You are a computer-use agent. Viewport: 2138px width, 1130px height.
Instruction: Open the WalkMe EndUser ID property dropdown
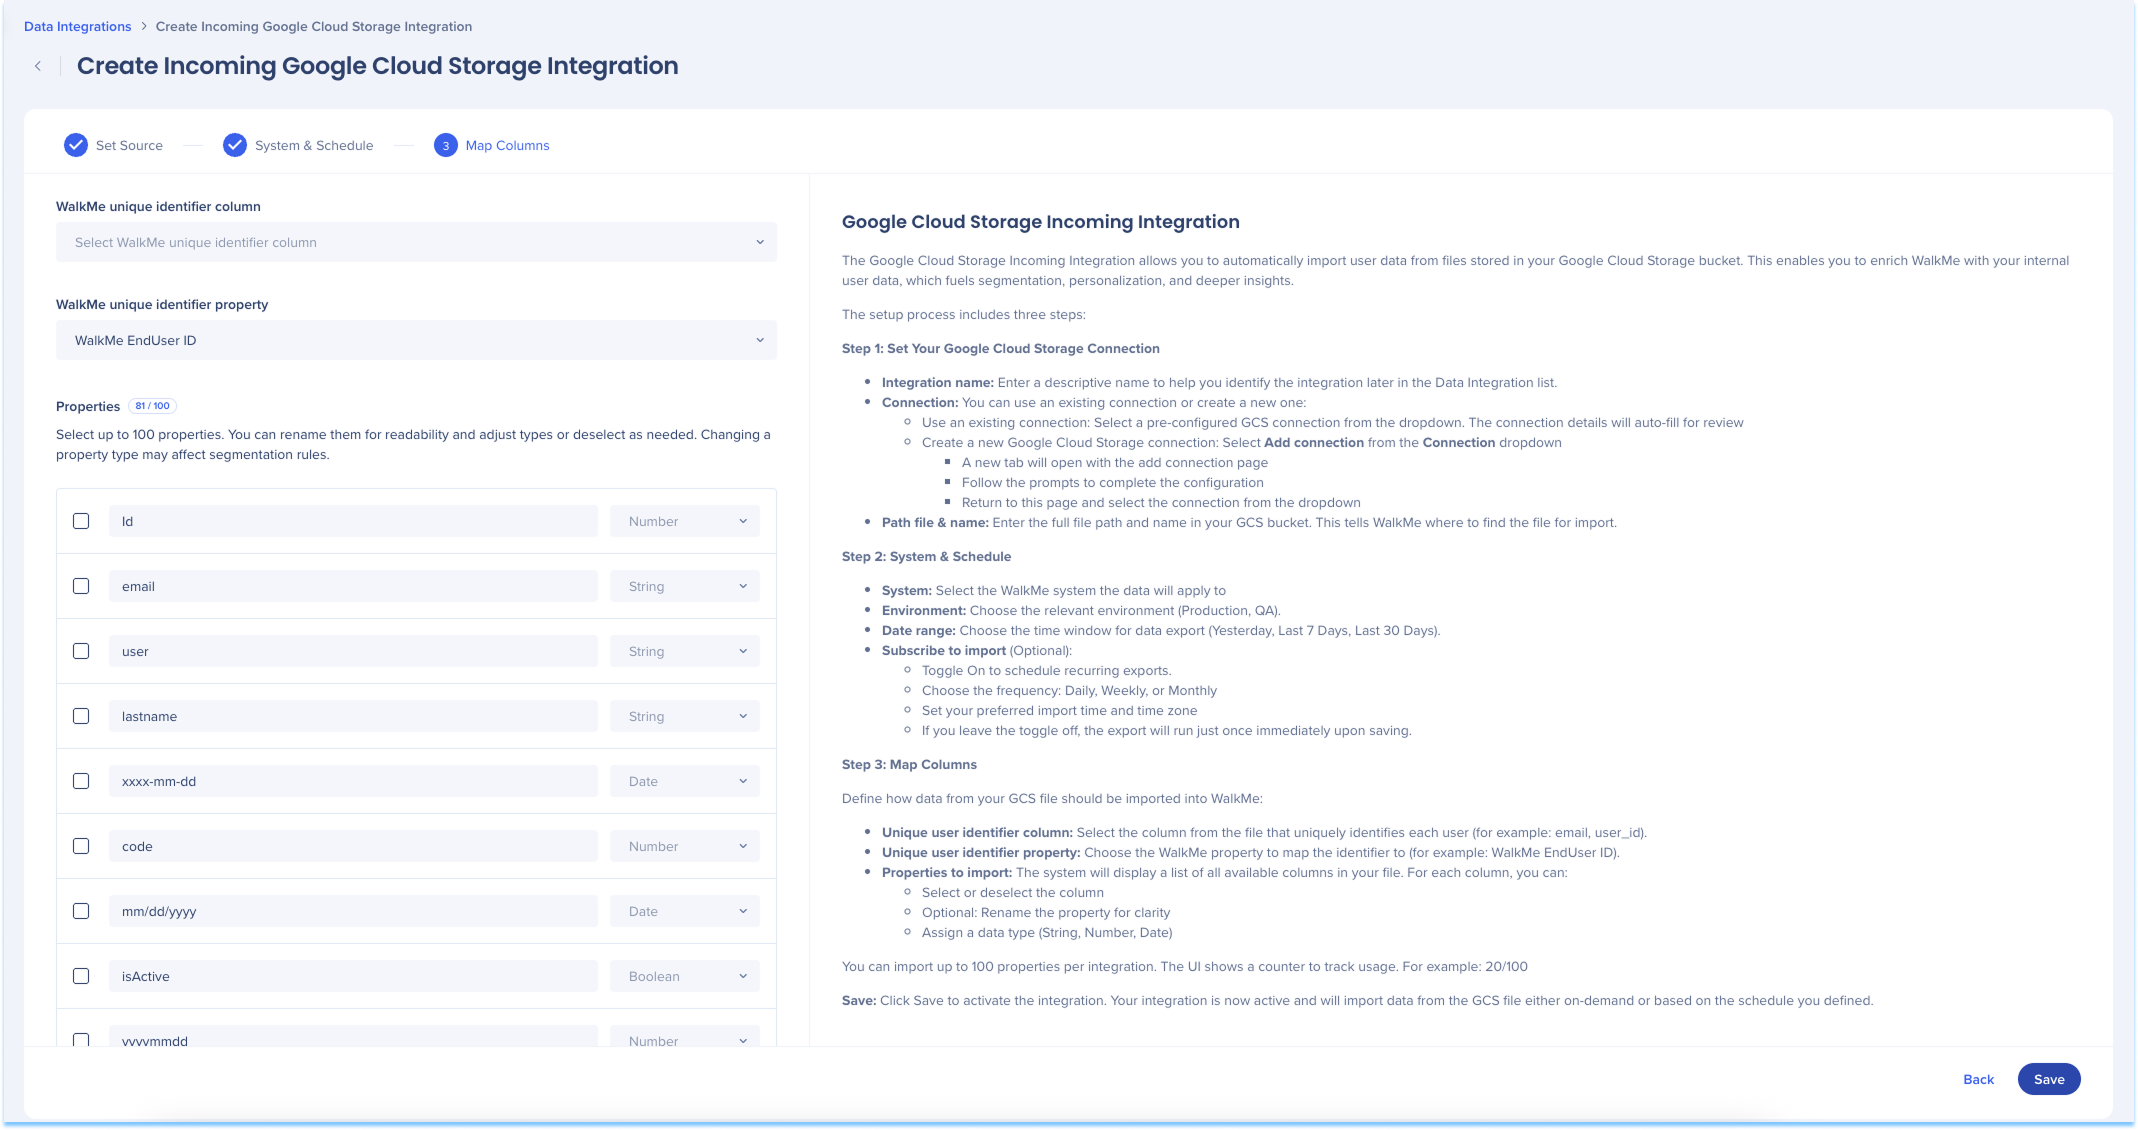click(x=416, y=340)
